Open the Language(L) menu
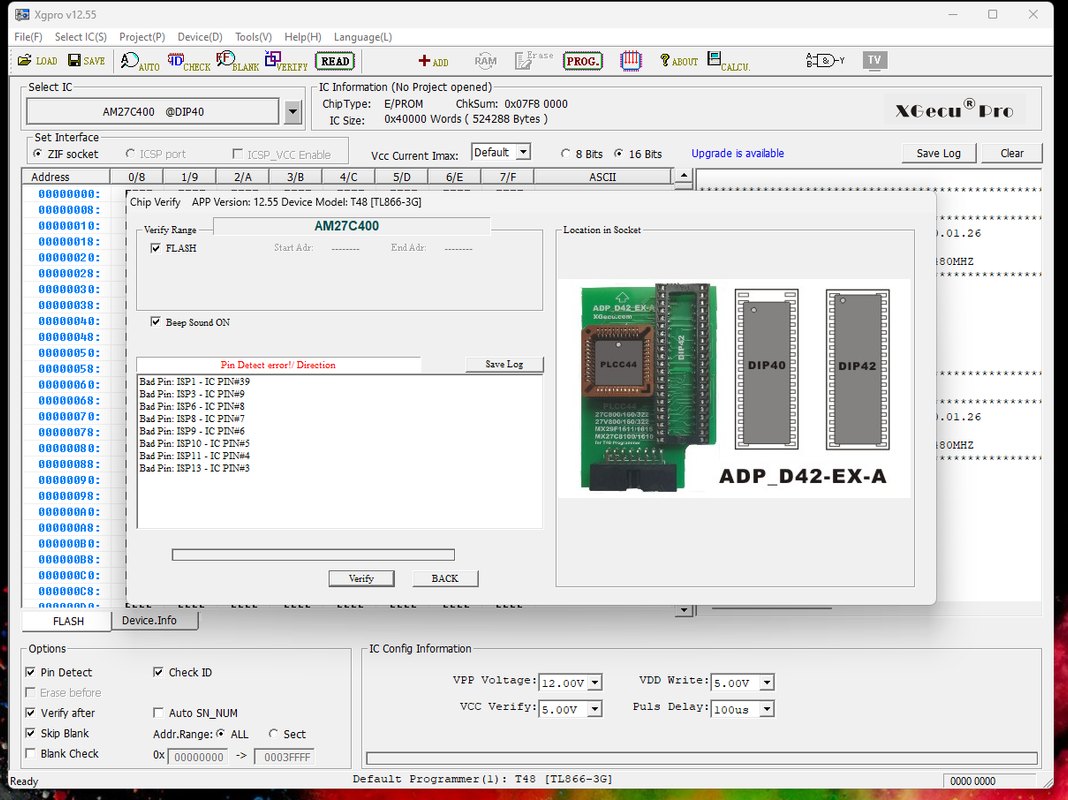 (362, 37)
